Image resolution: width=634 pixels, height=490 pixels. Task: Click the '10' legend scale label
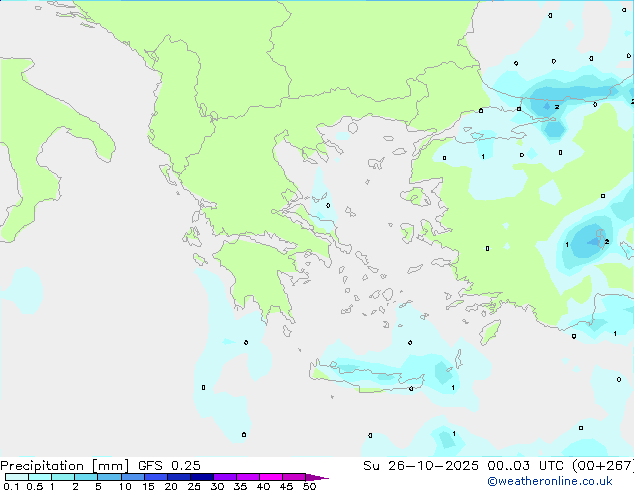pos(125,486)
